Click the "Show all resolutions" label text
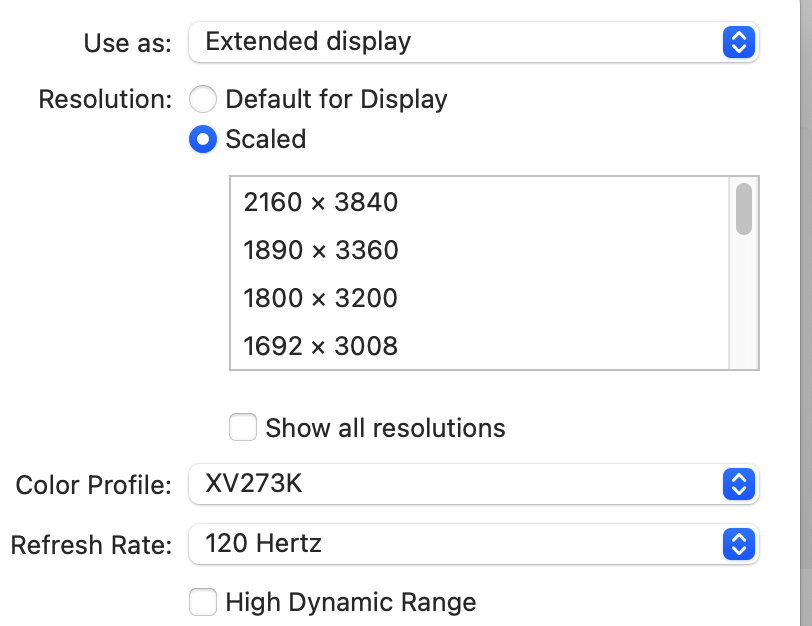812x626 pixels. click(x=385, y=428)
